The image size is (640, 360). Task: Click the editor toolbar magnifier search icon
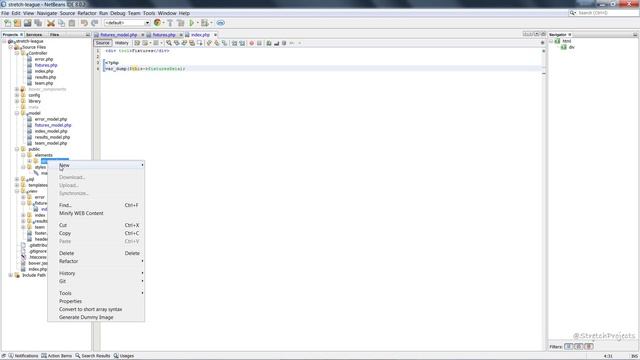[x=169, y=43]
